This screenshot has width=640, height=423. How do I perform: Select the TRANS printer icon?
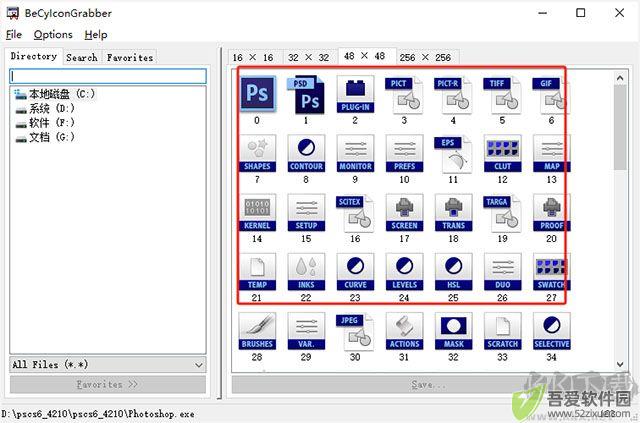point(453,213)
